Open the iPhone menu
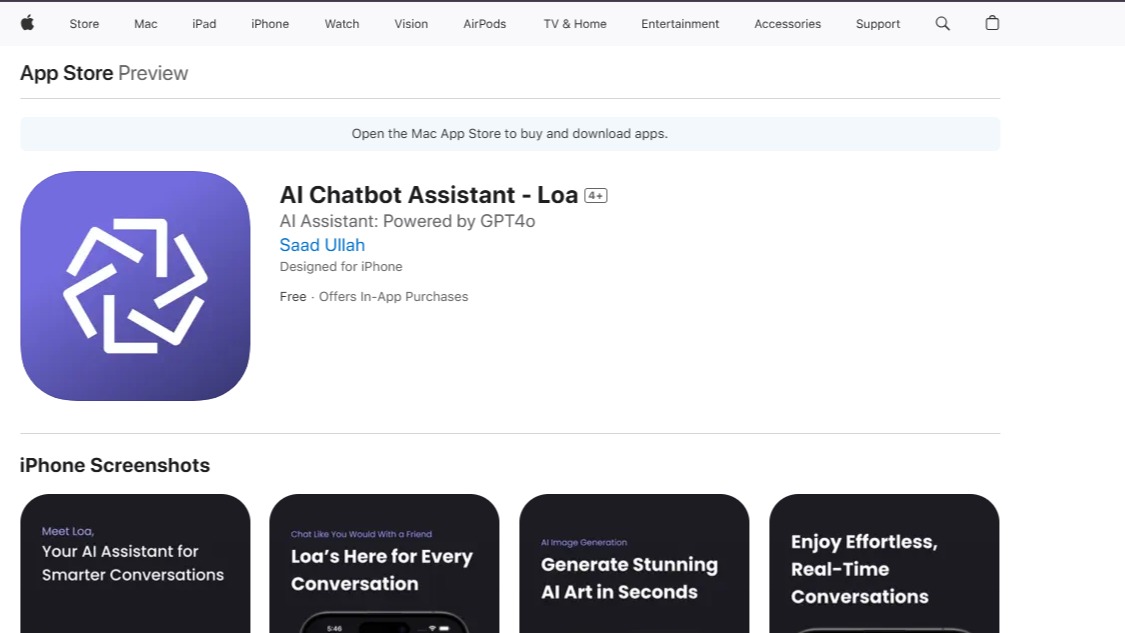 270,24
